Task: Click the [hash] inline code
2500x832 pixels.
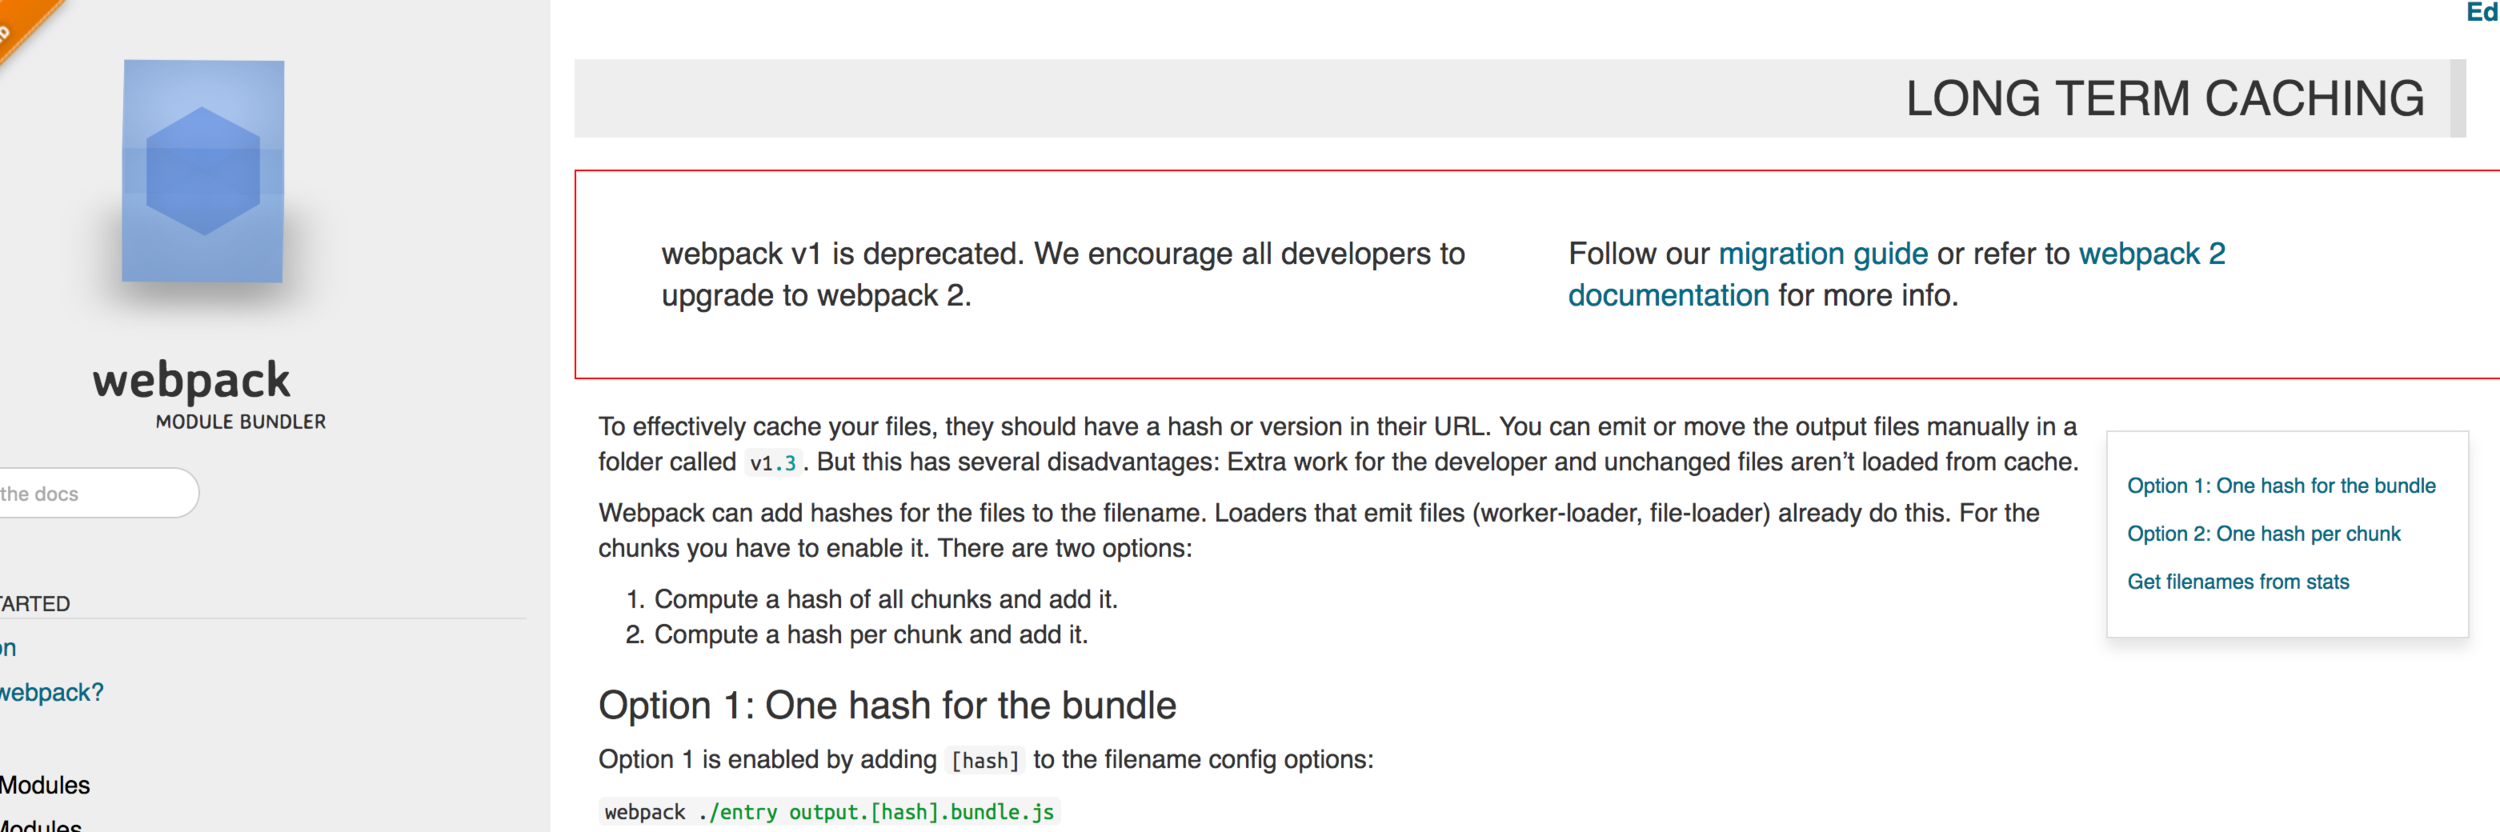Action: click(x=985, y=761)
